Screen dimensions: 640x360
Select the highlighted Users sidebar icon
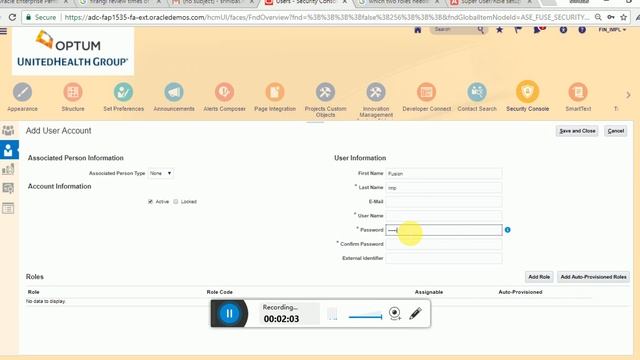point(9,150)
